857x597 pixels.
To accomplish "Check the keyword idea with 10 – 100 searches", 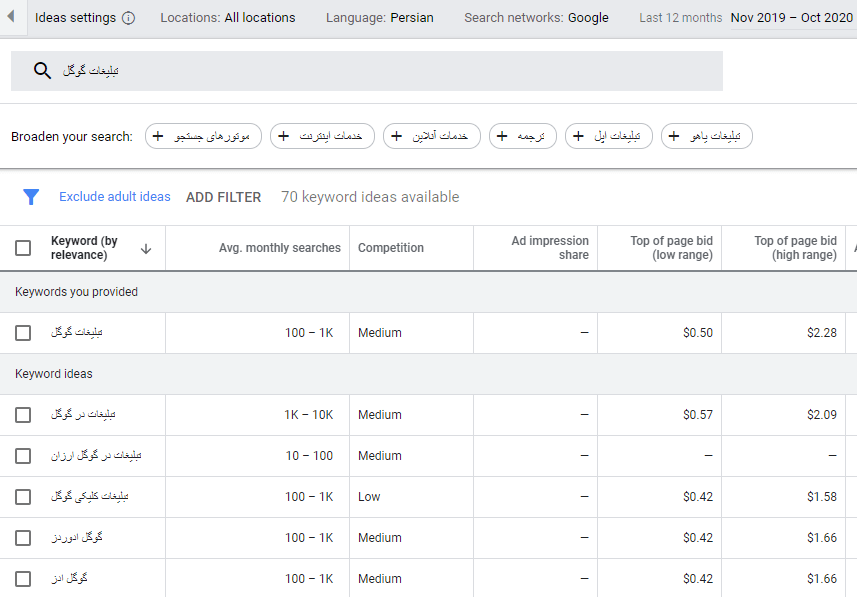I will pos(23,456).
